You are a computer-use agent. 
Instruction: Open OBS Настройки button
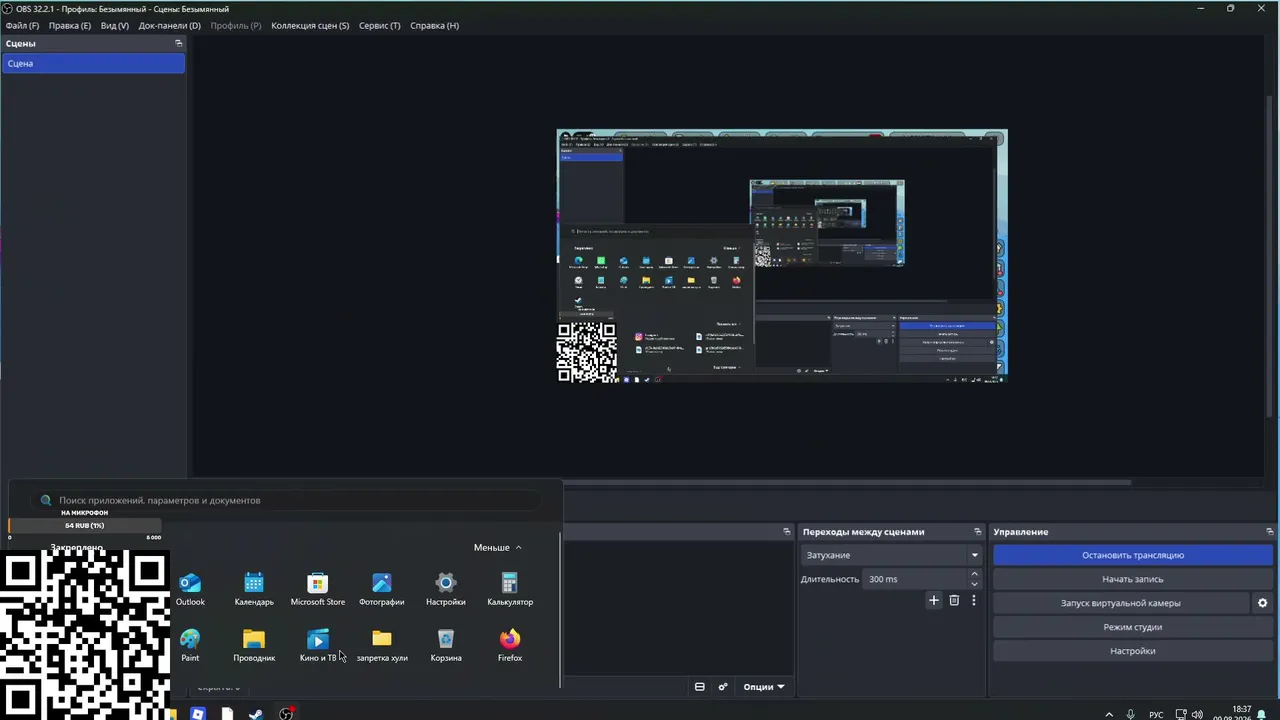[1133, 651]
